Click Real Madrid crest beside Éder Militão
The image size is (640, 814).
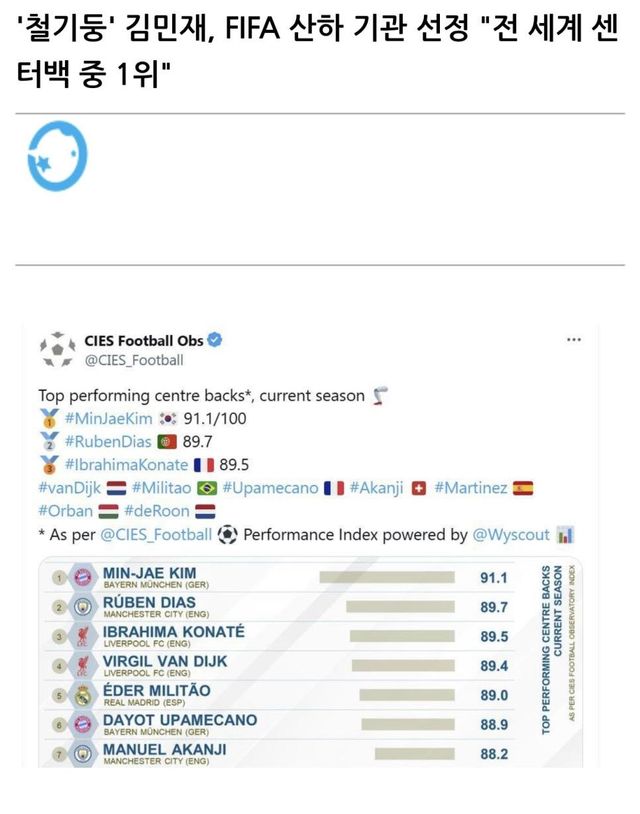(84, 695)
